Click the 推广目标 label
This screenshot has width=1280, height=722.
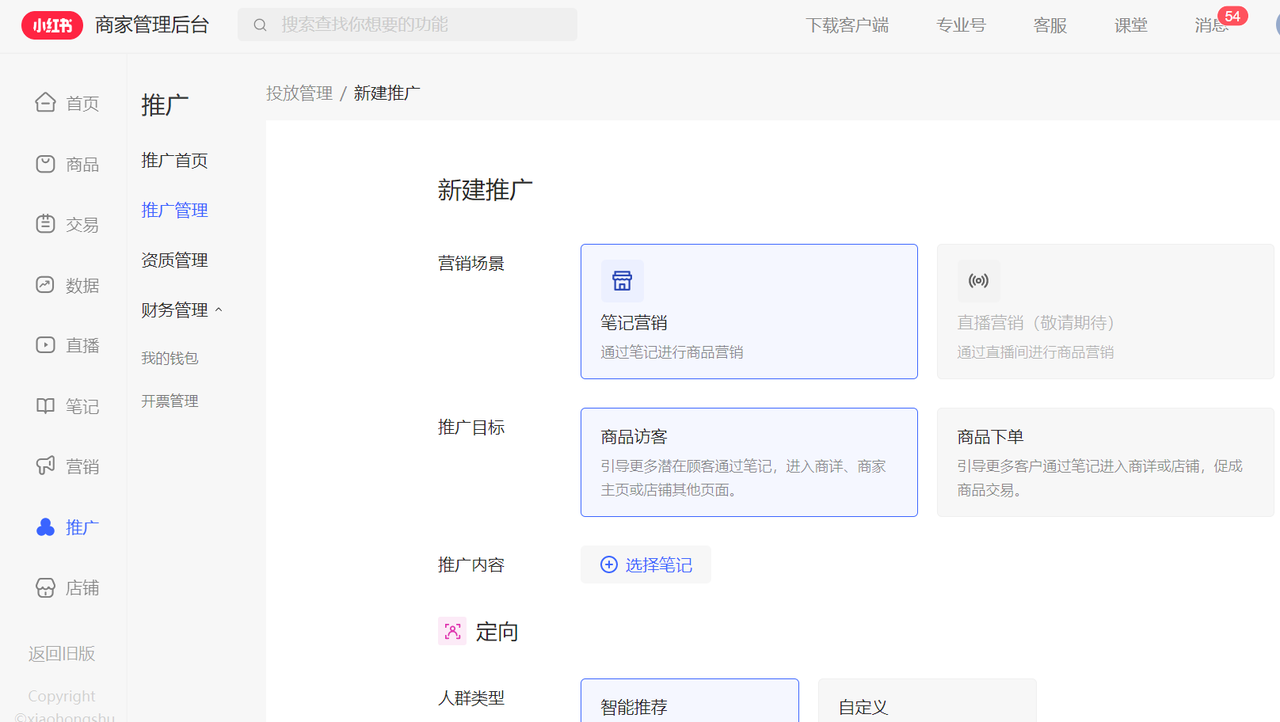pos(471,427)
